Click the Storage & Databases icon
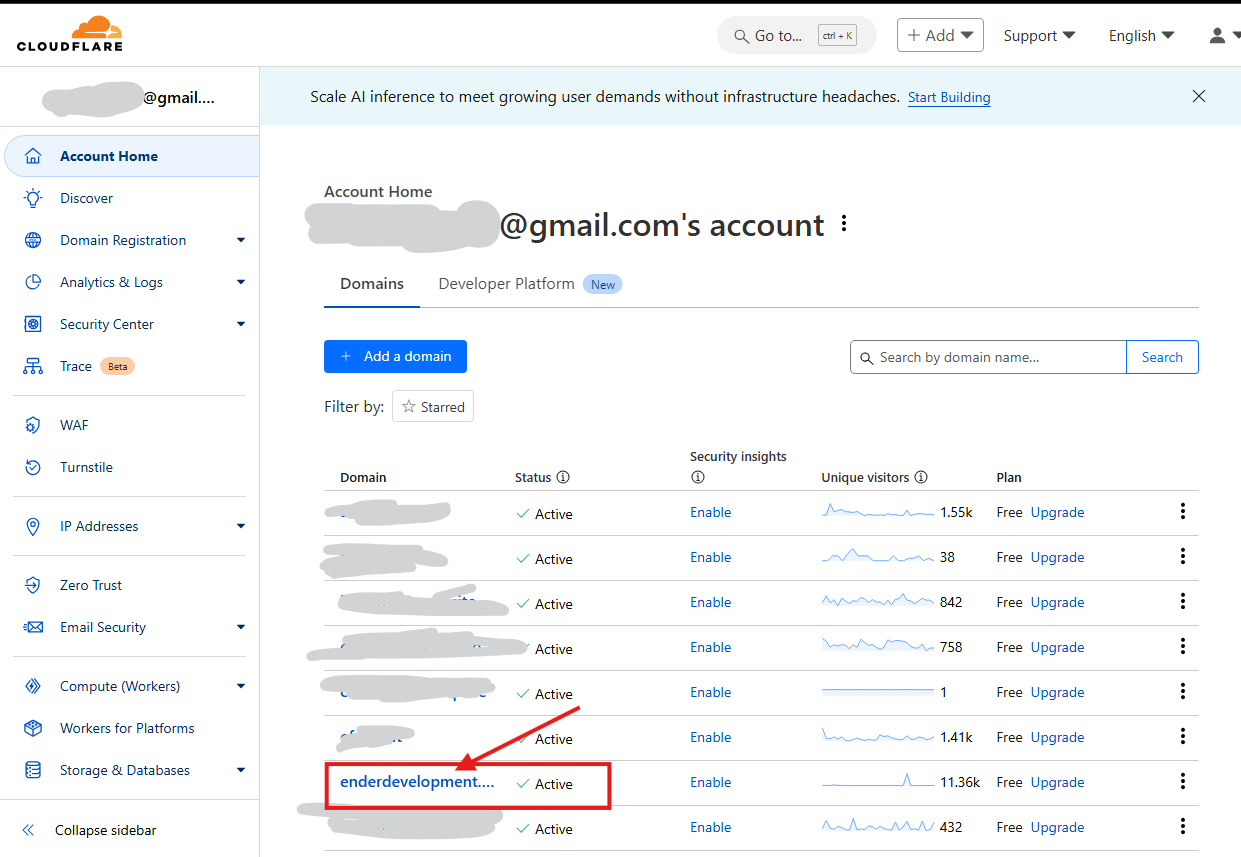The height and width of the screenshot is (857, 1241). (33, 770)
